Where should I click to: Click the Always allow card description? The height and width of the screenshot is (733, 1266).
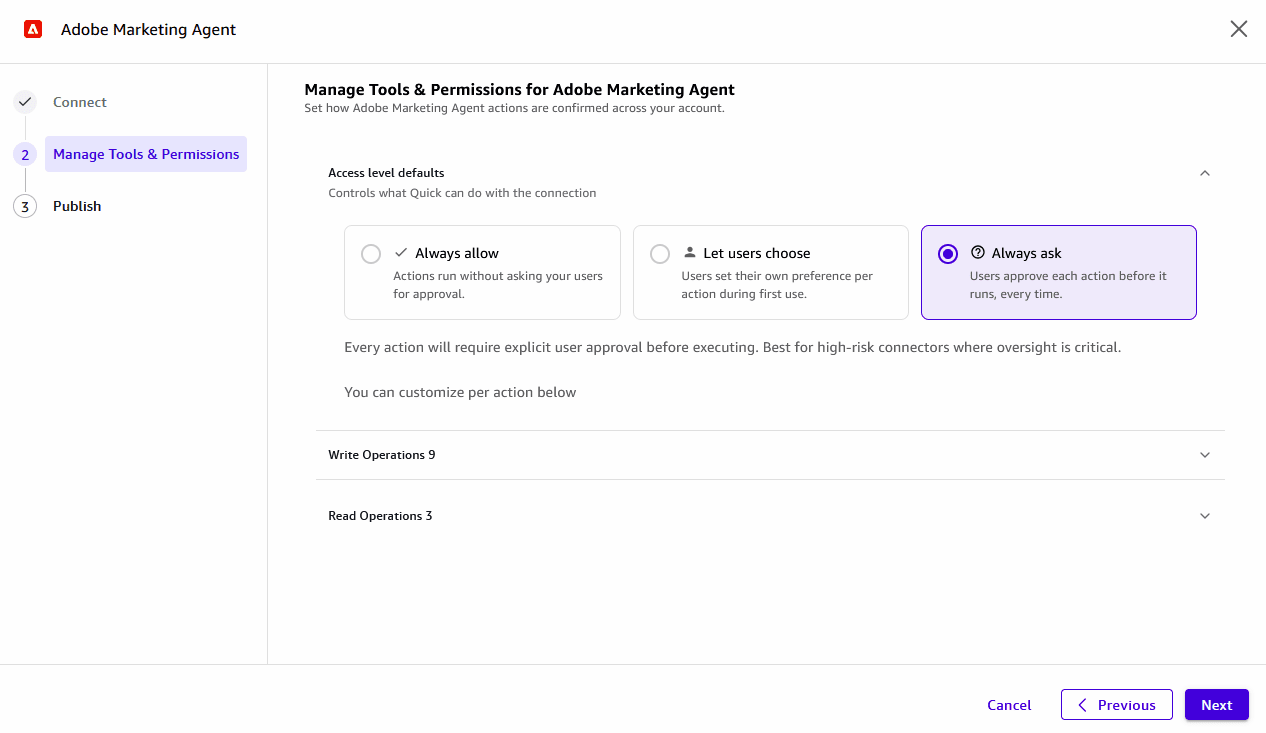coord(498,285)
